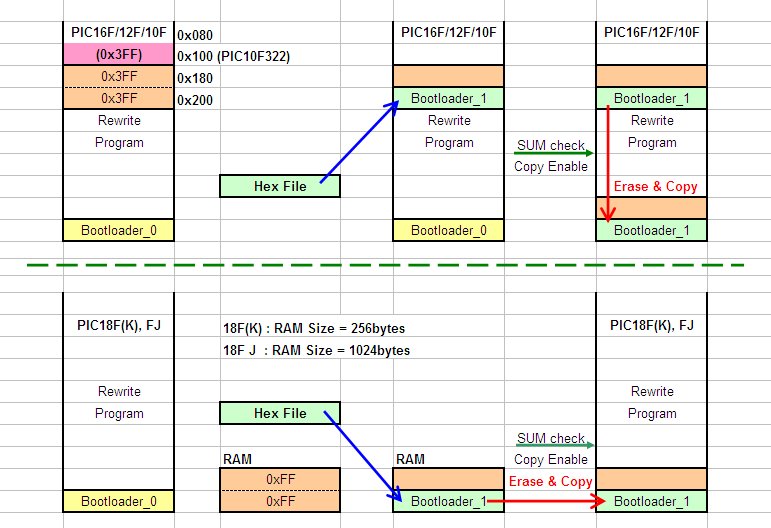Select green Bootloader_1 cell in the RAM block
This screenshot has height=528, width=771.
449,501
